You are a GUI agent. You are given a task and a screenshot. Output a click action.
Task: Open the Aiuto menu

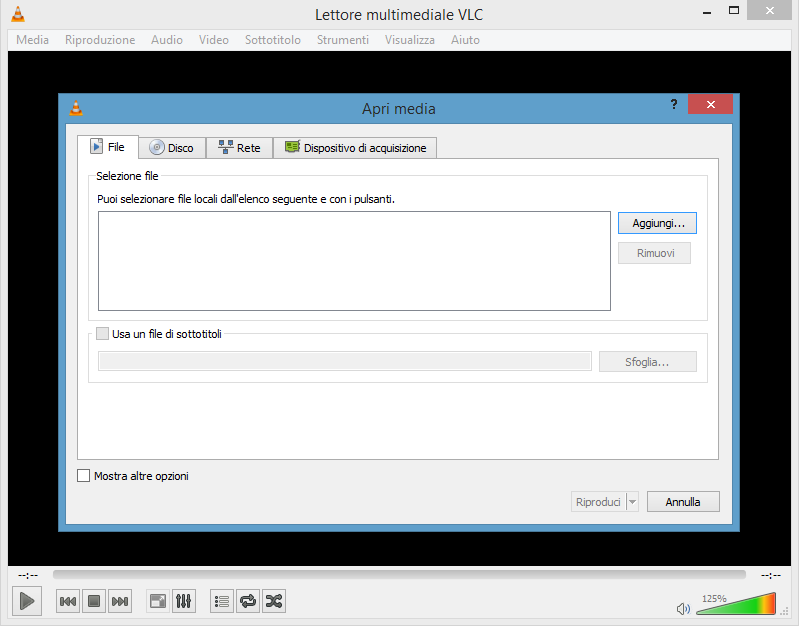click(x=465, y=40)
